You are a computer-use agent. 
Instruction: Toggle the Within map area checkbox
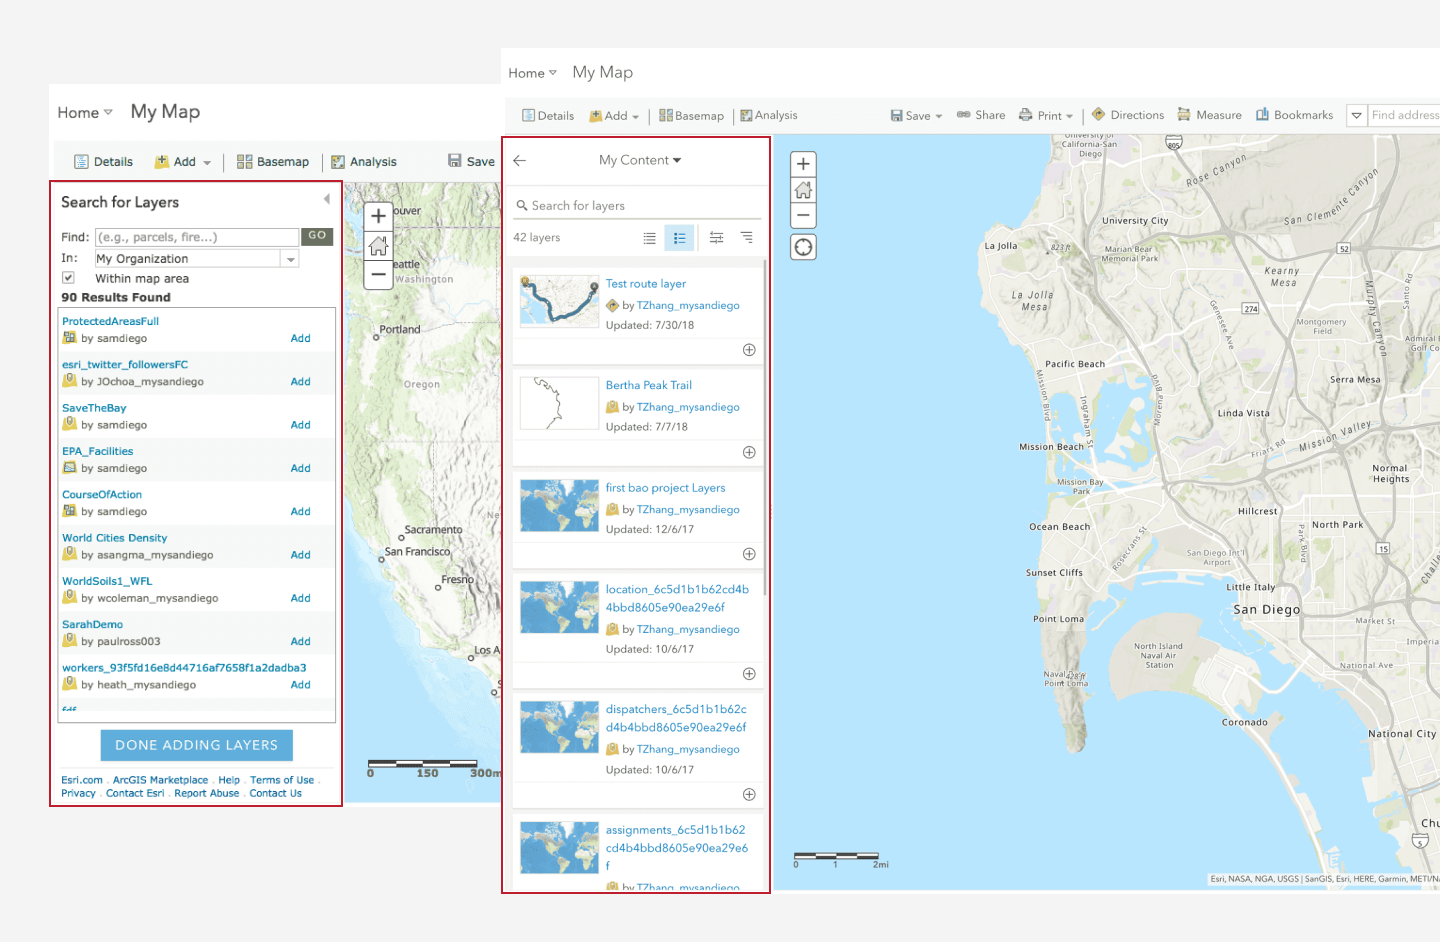tap(69, 278)
